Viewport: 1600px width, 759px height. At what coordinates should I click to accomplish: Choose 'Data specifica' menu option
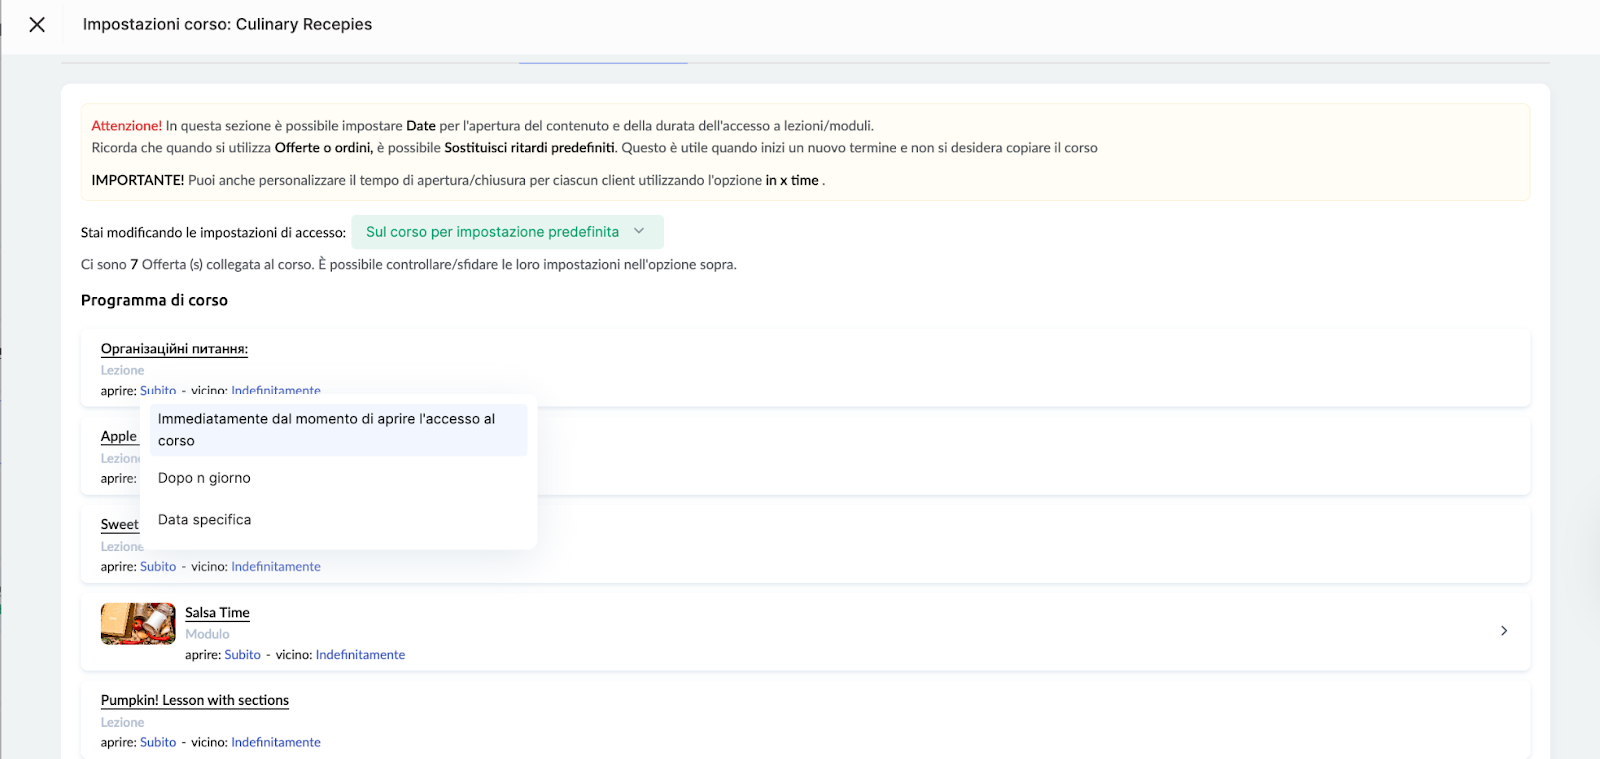(204, 520)
